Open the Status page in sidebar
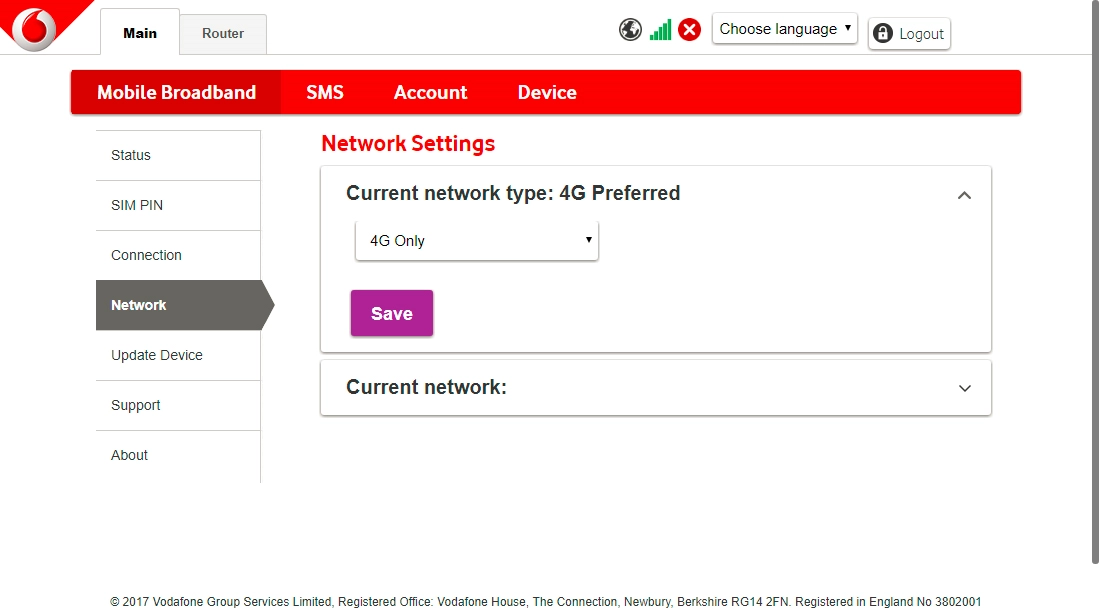Image resolution: width=1099 pixels, height=608 pixels. 131,155
